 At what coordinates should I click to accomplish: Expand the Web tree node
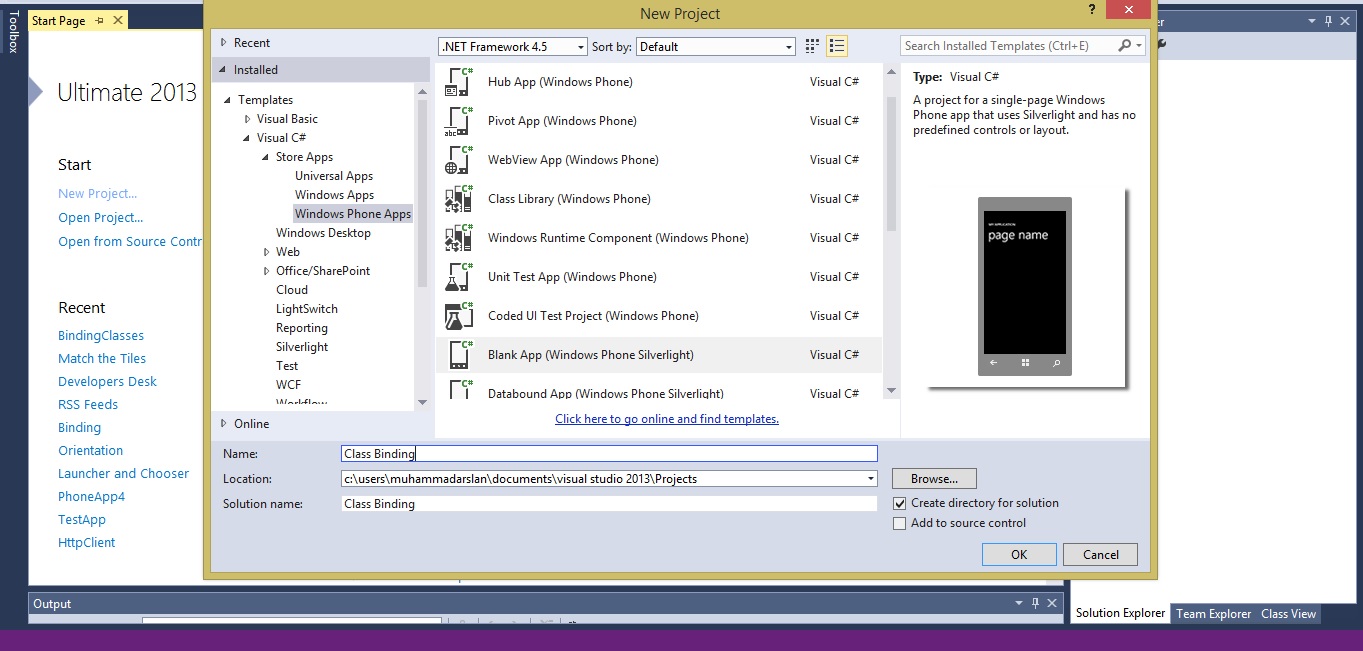pos(266,252)
